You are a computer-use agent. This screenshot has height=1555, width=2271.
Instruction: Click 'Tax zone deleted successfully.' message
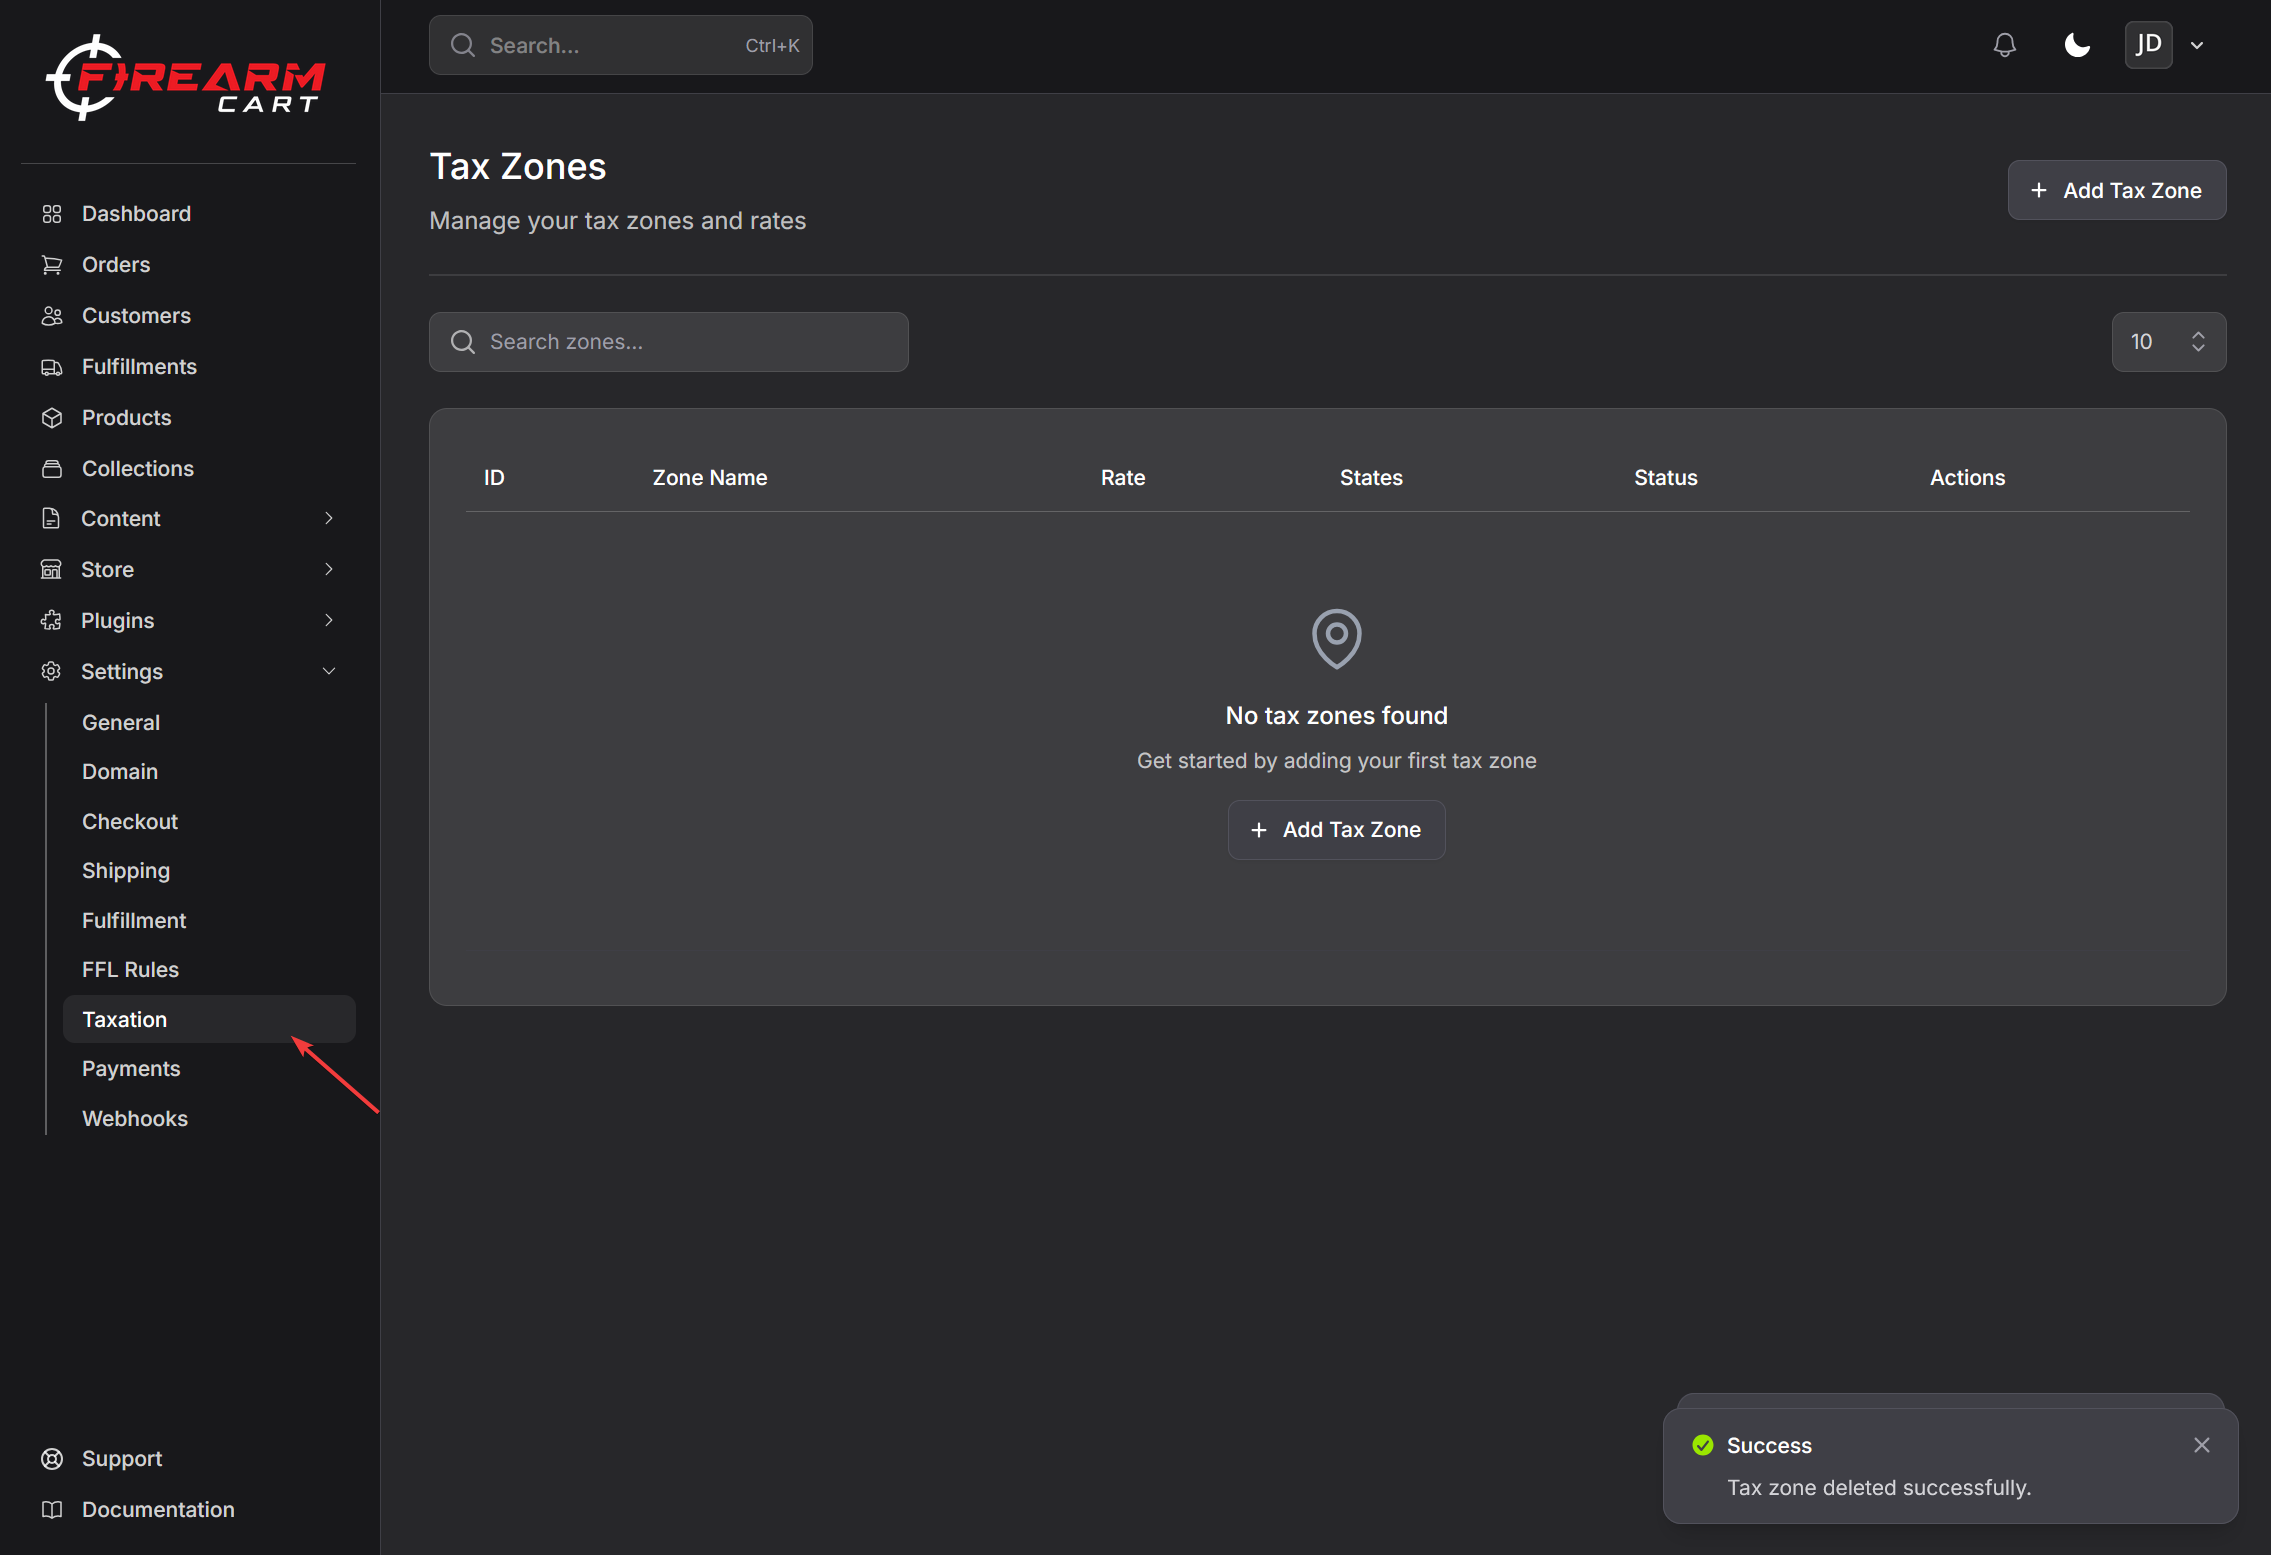1879,1488
